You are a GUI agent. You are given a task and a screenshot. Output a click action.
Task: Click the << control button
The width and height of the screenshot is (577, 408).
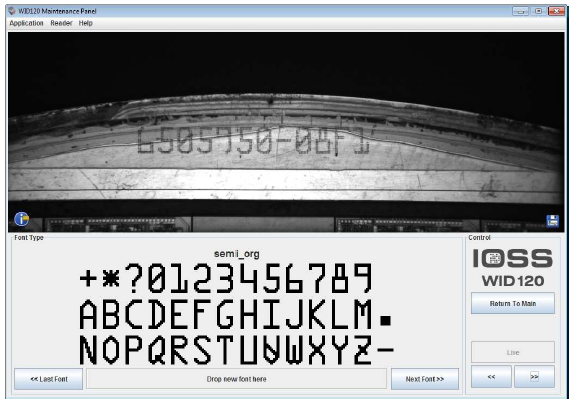[x=491, y=376]
